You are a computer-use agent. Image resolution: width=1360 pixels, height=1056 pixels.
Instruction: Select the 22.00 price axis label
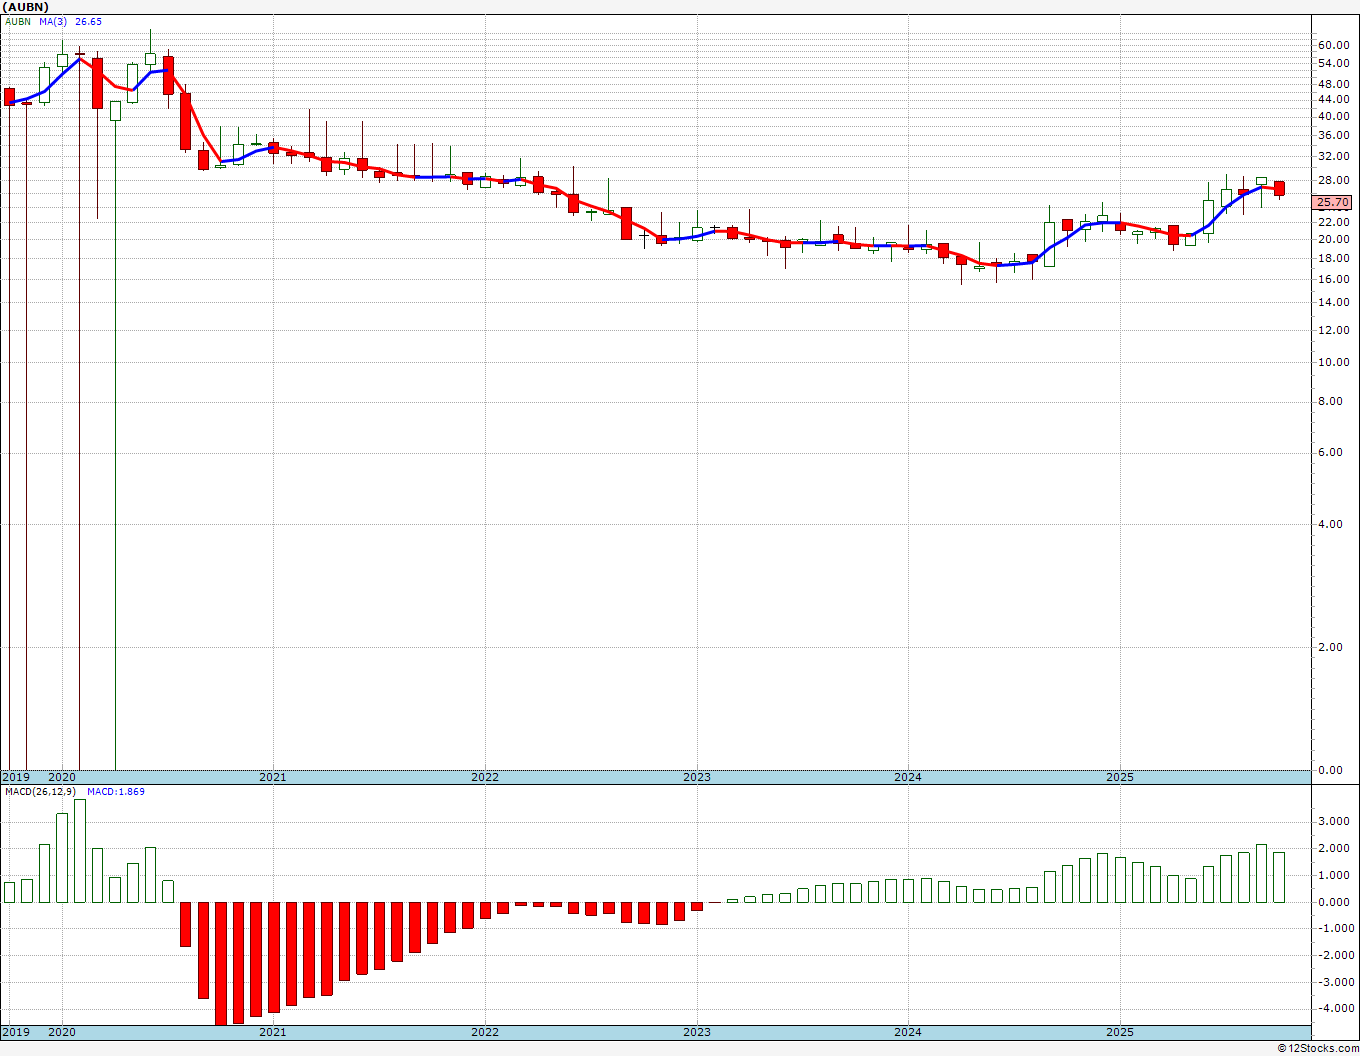pos(1333,222)
